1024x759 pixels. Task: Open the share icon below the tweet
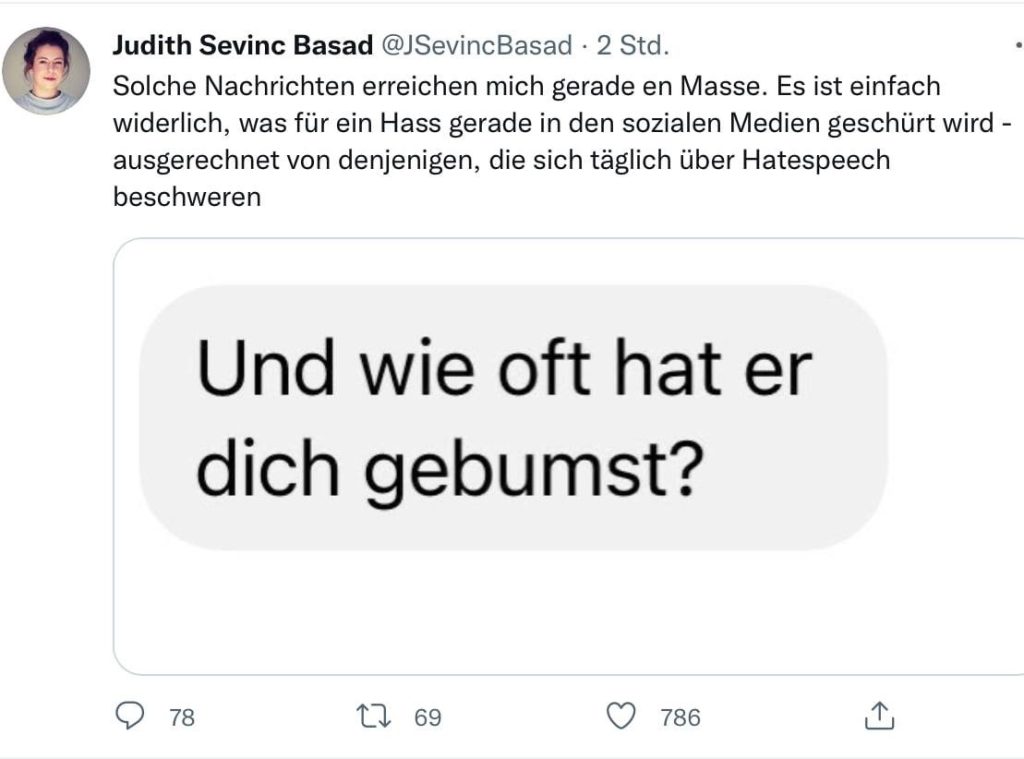tap(878, 716)
